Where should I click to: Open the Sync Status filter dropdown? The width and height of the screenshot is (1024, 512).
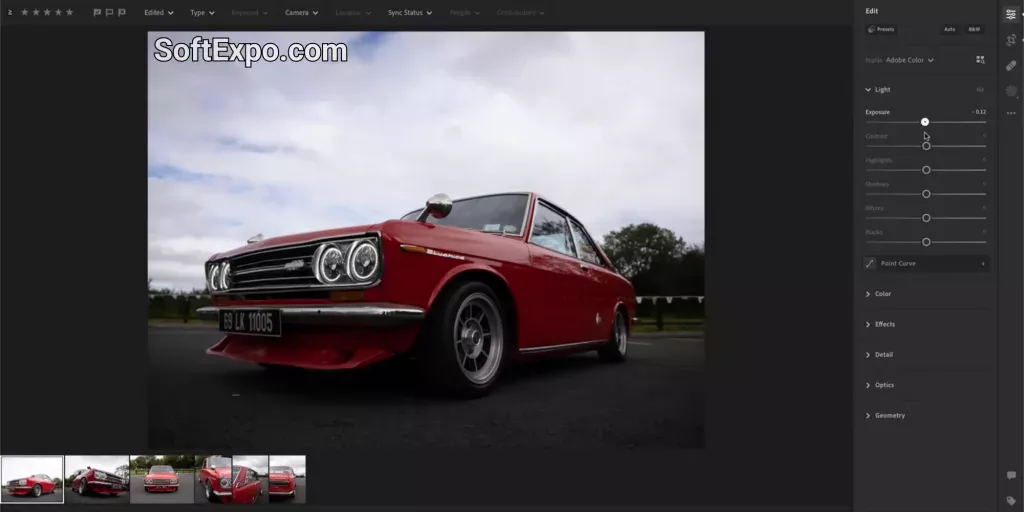pyautogui.click(x=410, y=12)
